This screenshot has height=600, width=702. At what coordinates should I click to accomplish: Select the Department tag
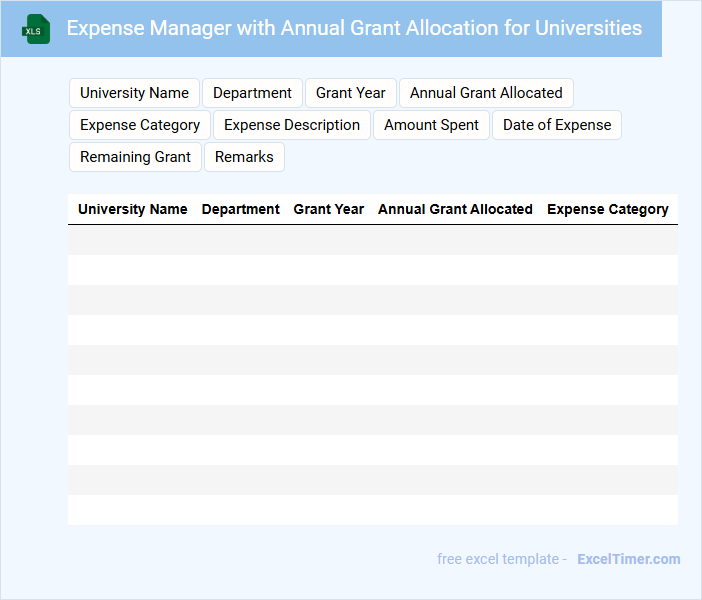click(x=252, y=93)
